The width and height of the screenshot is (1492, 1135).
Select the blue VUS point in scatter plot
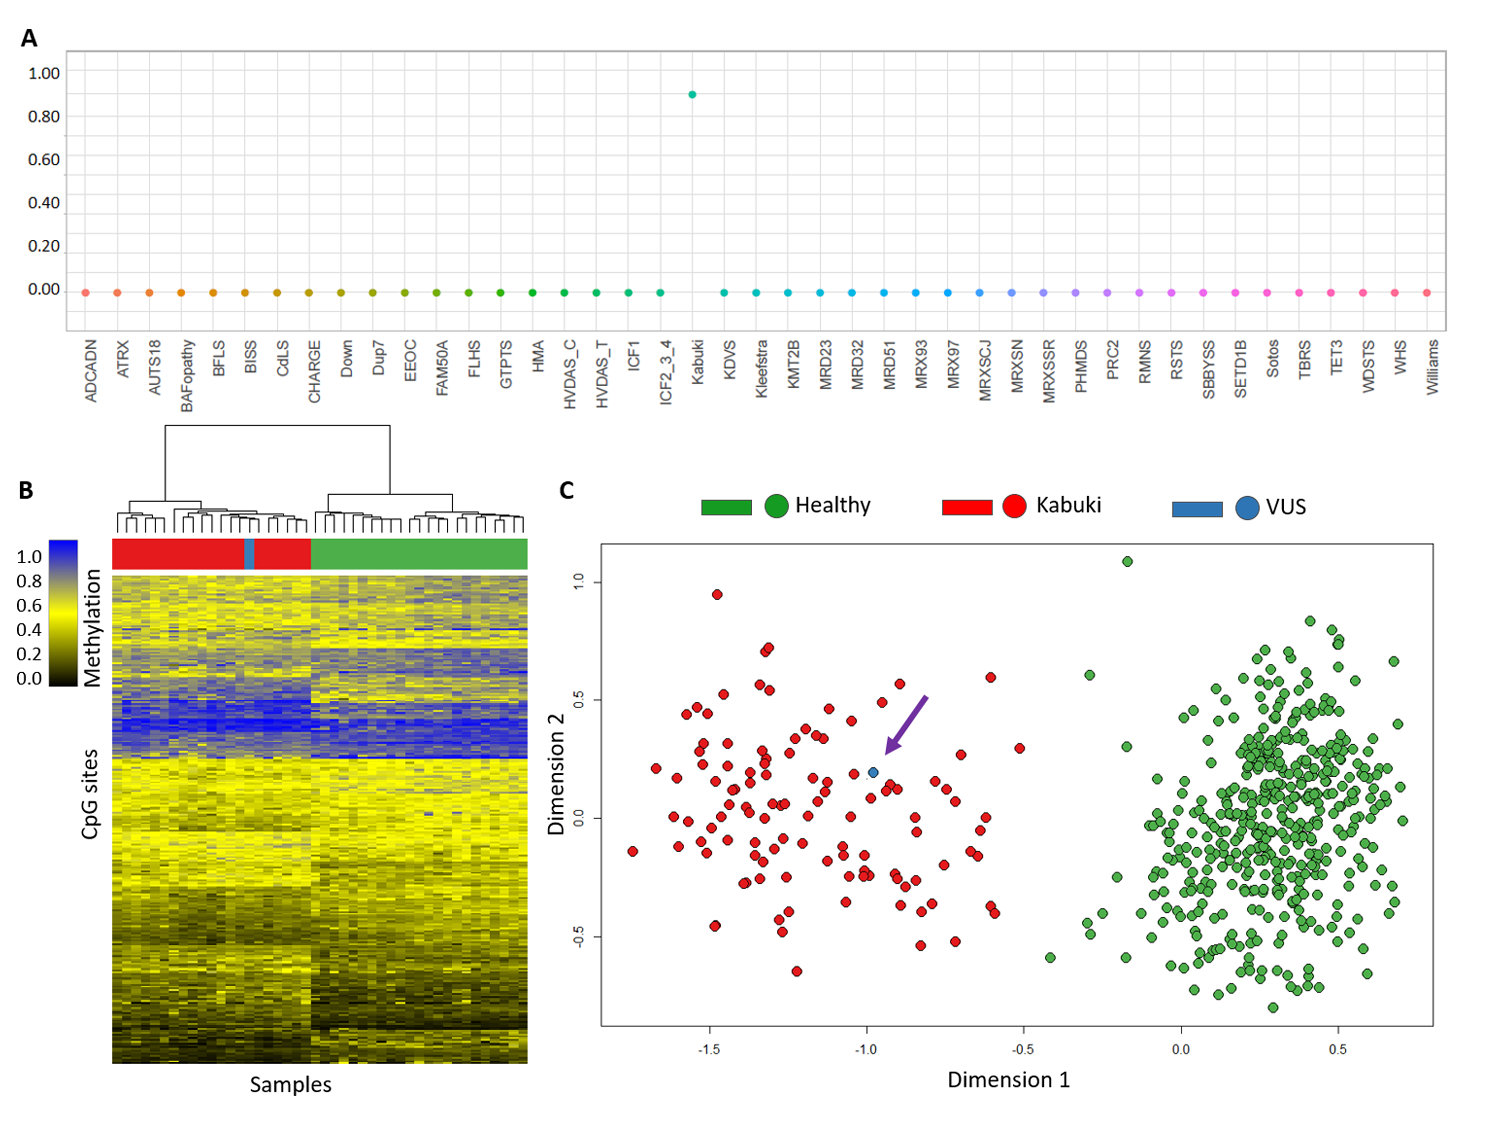873,773
